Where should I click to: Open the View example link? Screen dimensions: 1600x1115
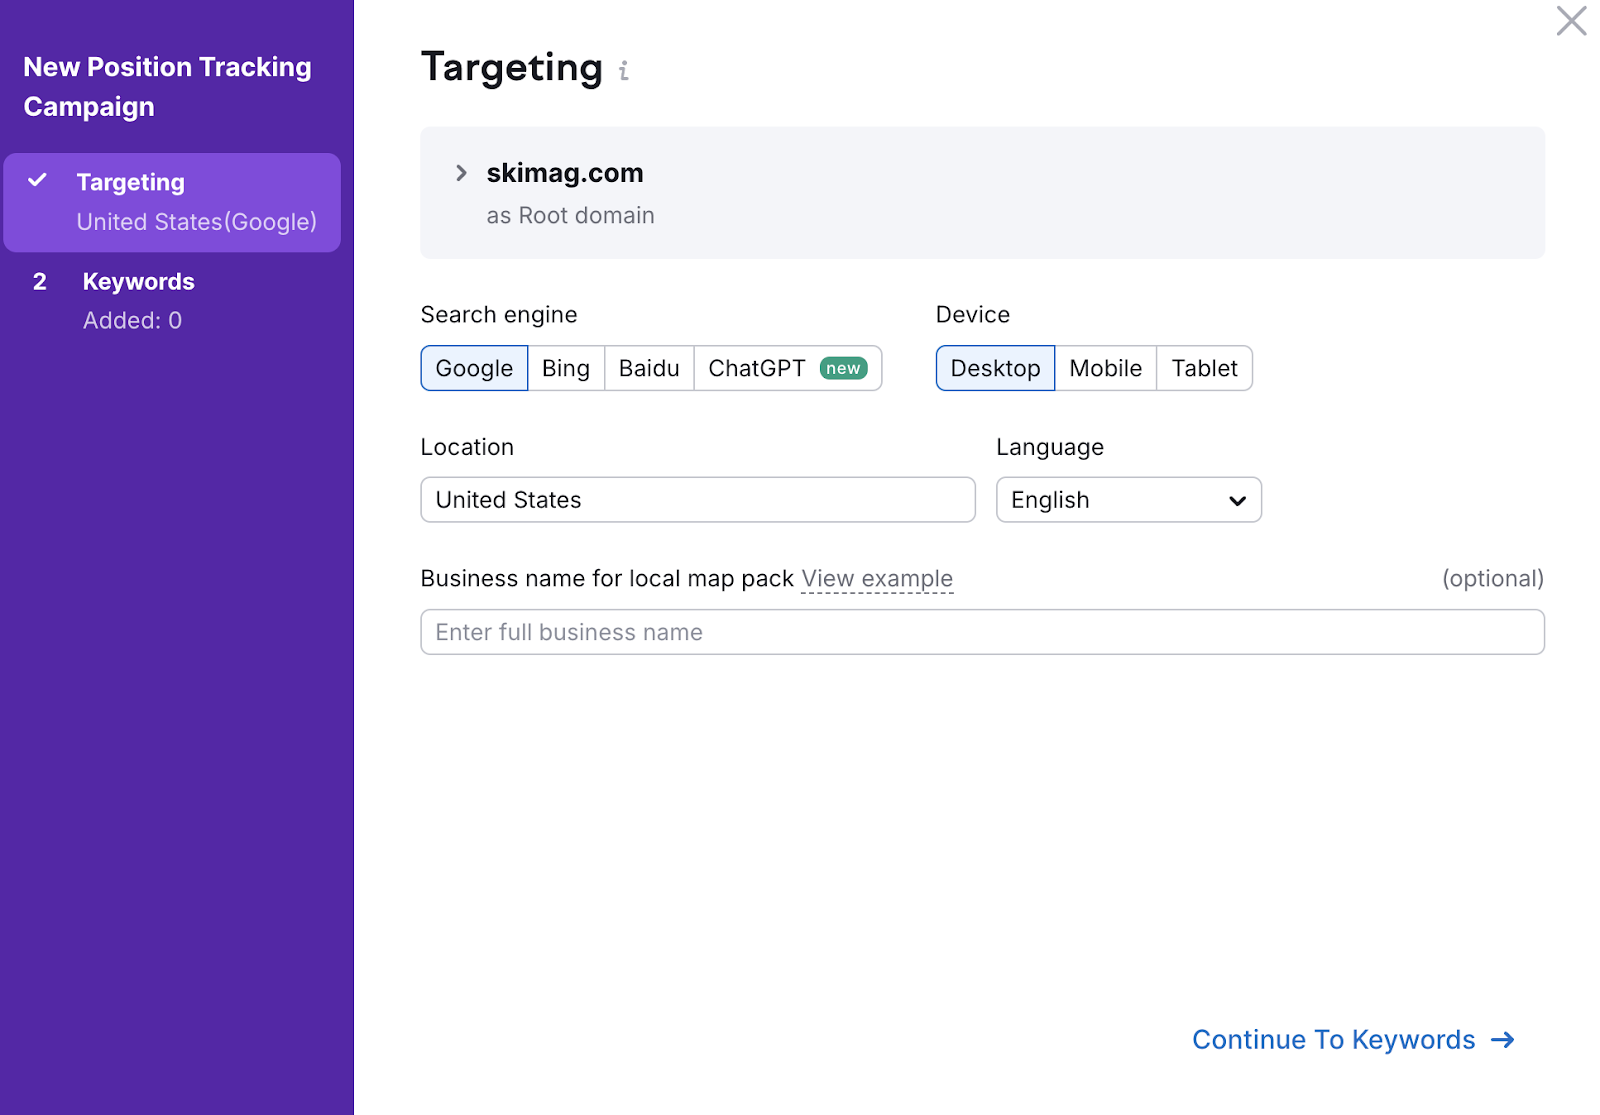click(x=877, y=578)
